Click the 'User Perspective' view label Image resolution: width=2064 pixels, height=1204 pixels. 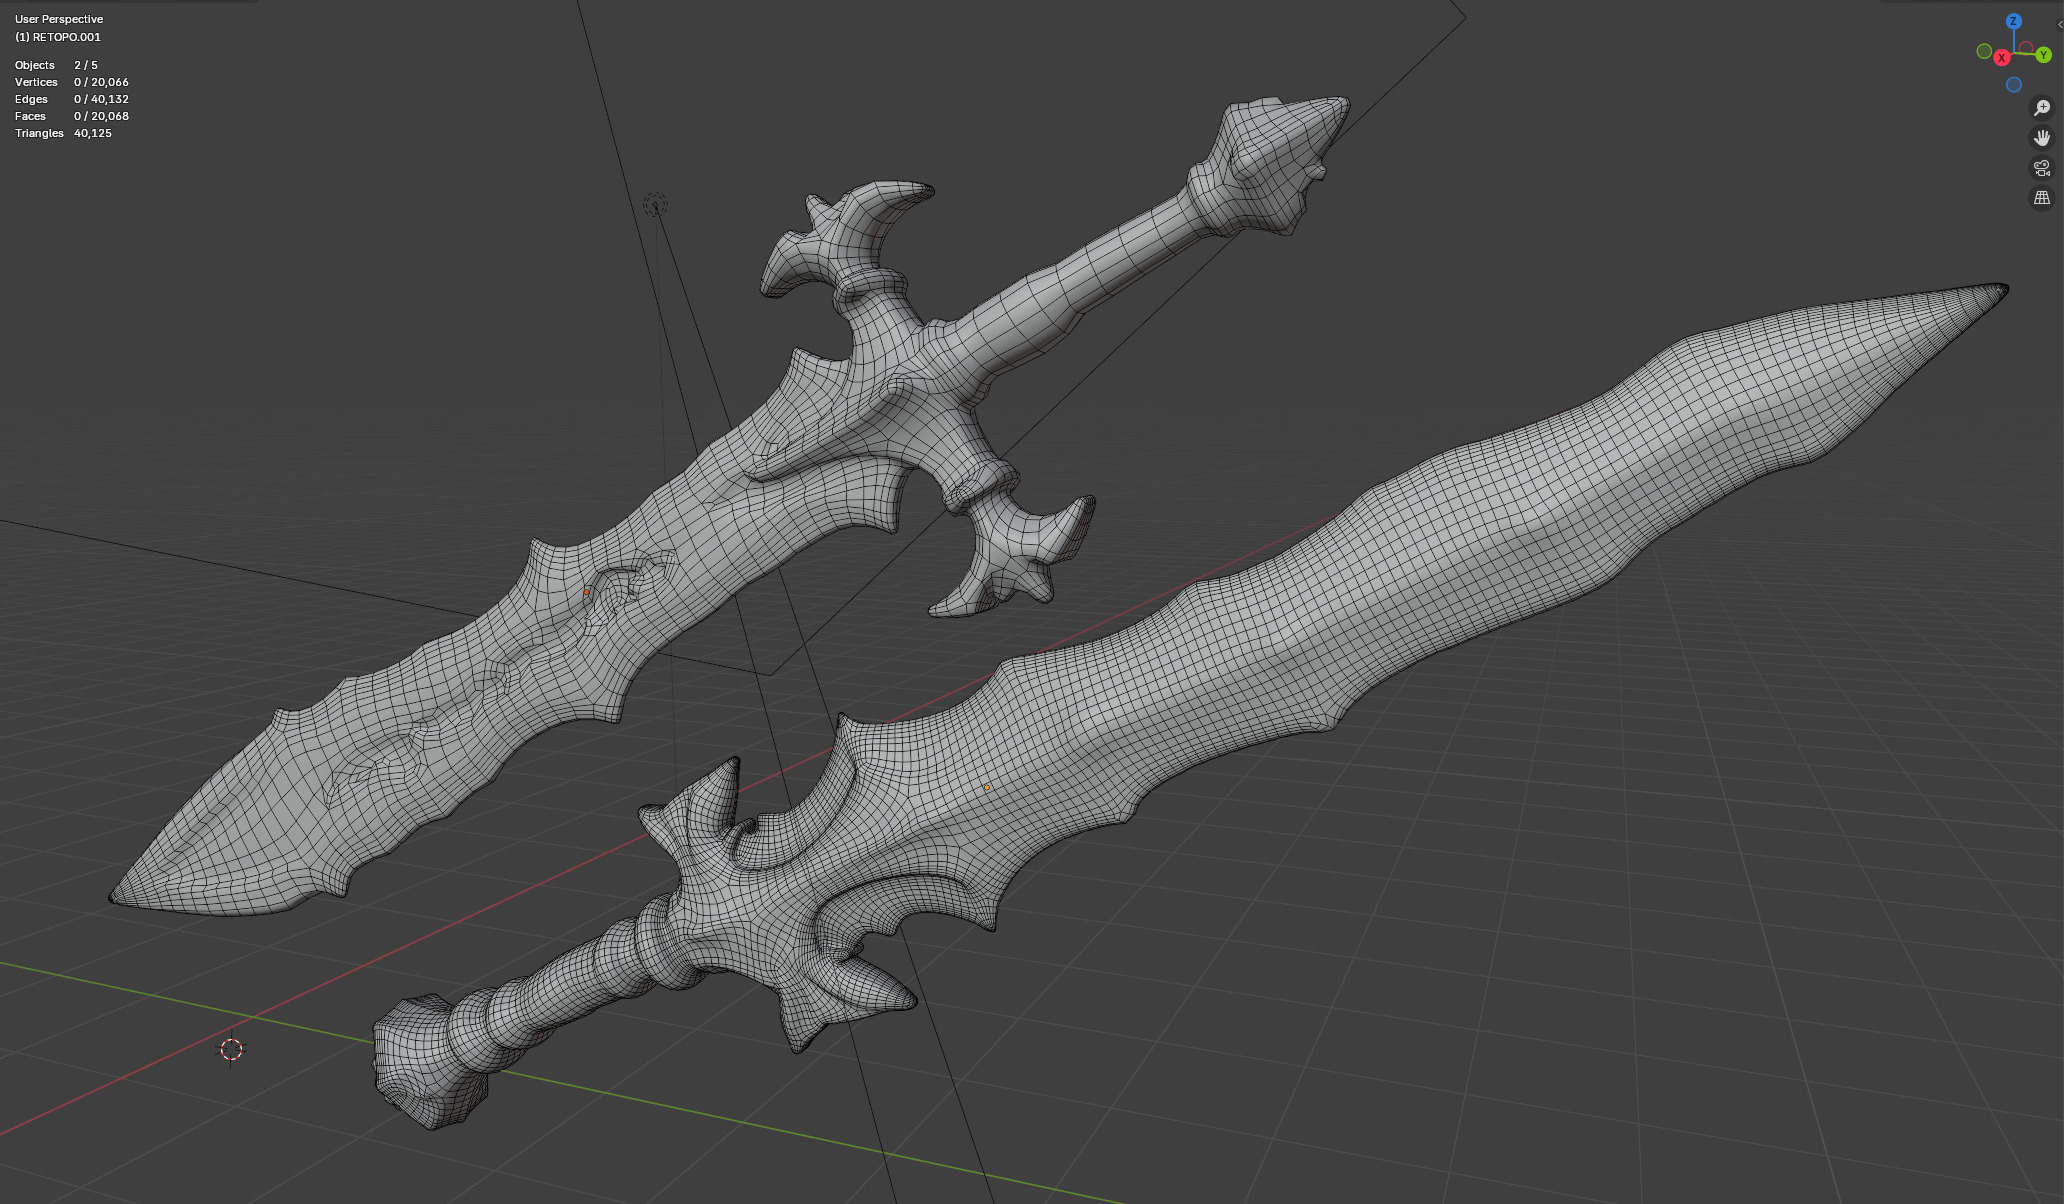tap(59, 19)
